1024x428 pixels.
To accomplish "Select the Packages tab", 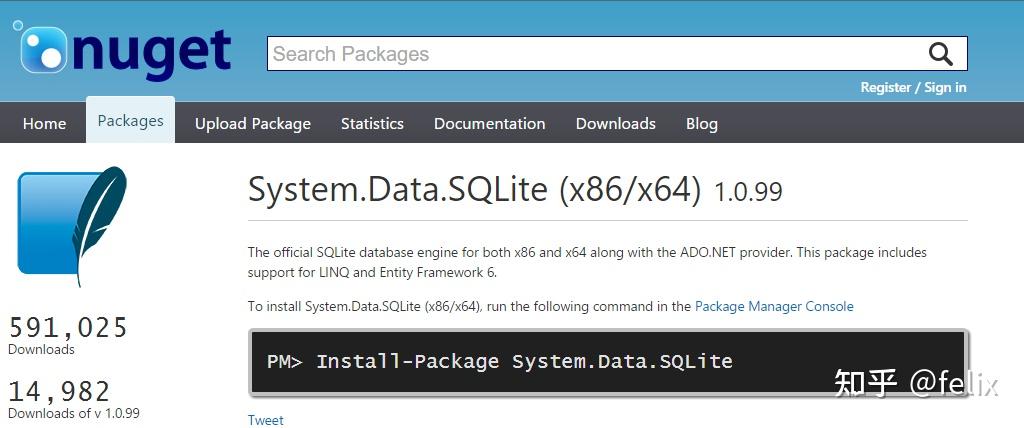I will 130,121.
